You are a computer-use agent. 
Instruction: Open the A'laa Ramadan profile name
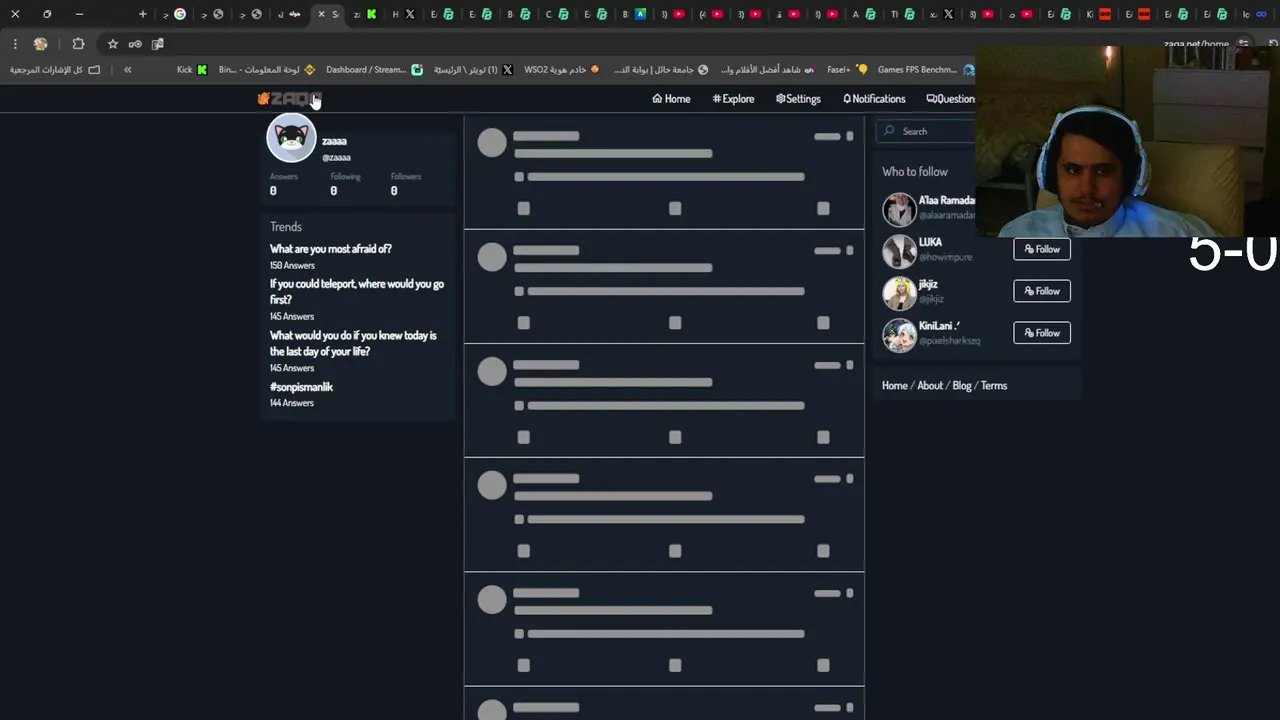pos(947,201)
